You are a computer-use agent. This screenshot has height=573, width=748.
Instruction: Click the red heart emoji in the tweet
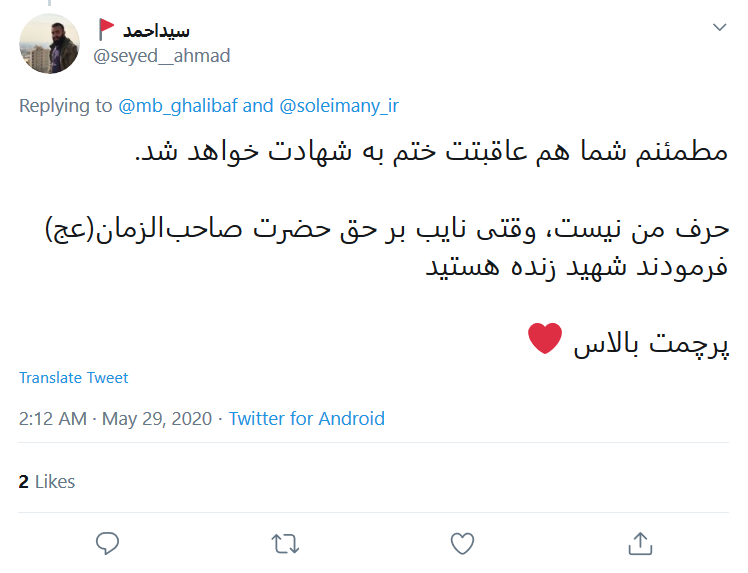546,342
